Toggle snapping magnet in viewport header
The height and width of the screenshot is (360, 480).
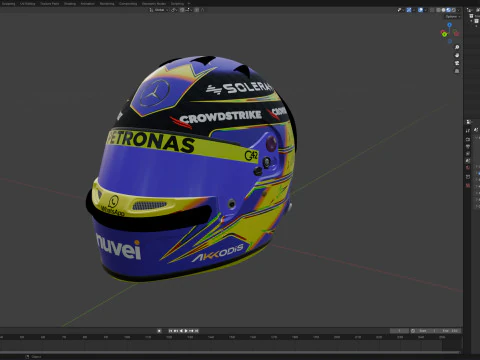182,10
